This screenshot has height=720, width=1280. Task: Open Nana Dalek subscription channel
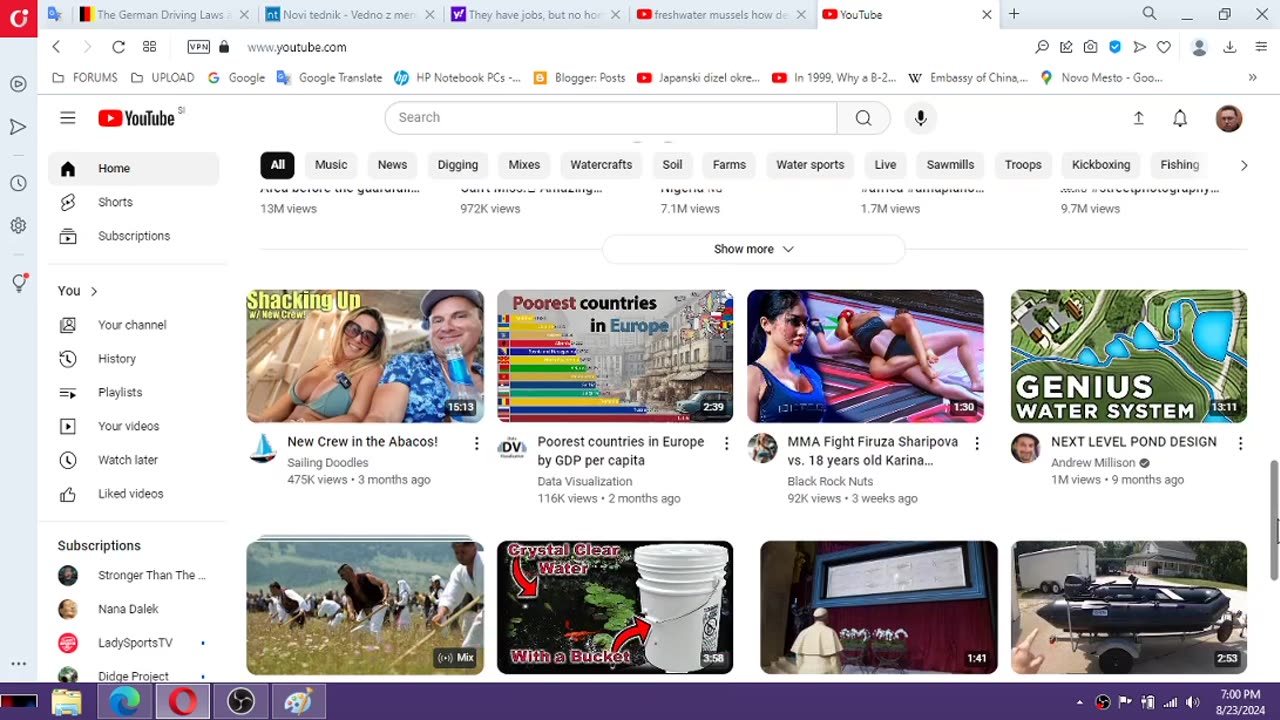134,609
